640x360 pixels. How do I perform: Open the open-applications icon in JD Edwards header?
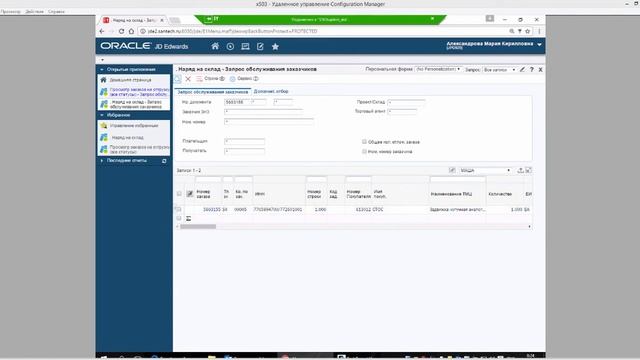point(245,47)
